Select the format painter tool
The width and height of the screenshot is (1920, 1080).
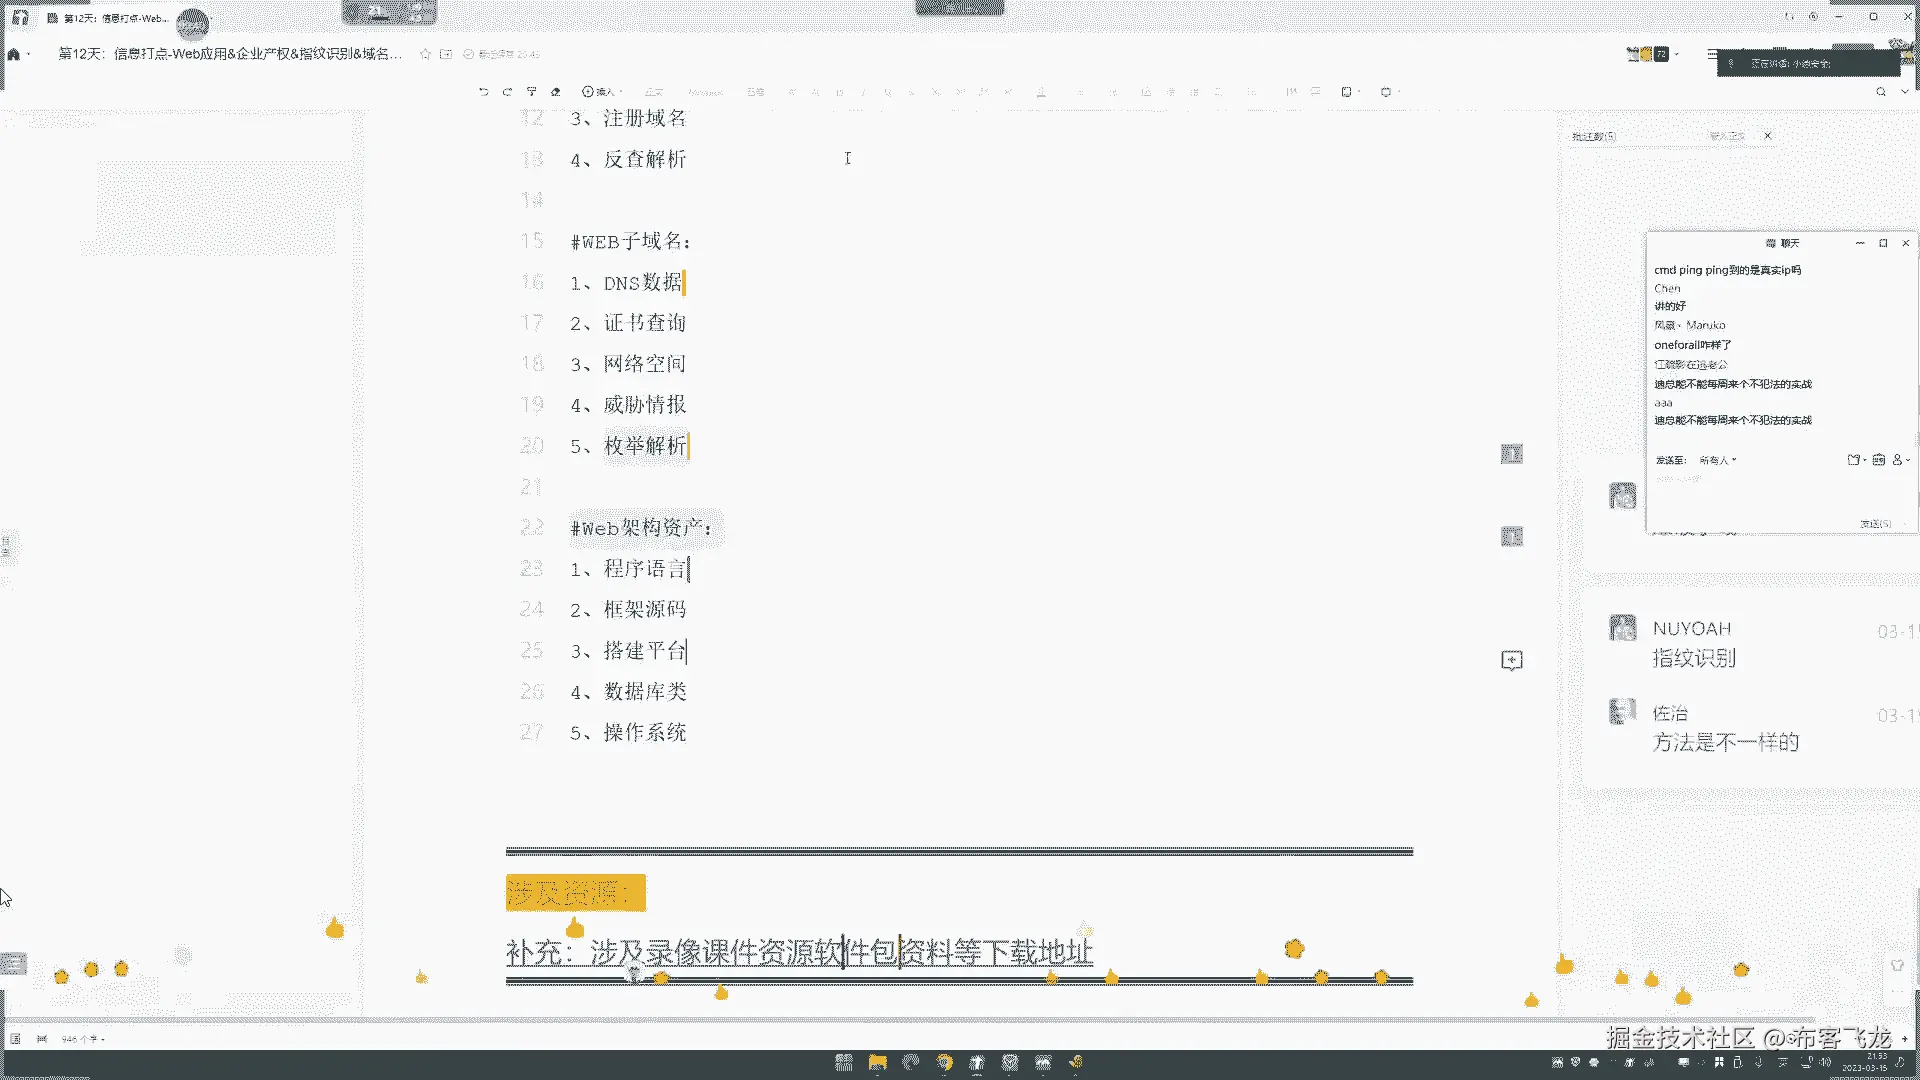click(x=532, y=92)
